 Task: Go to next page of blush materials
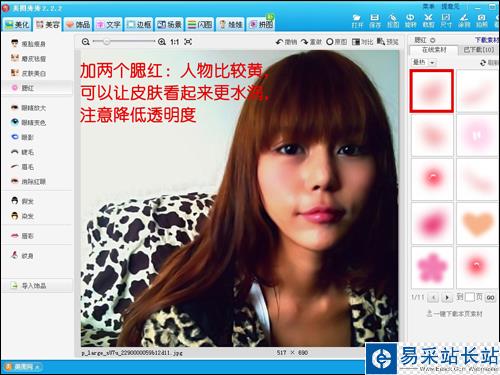coord(447,297)
